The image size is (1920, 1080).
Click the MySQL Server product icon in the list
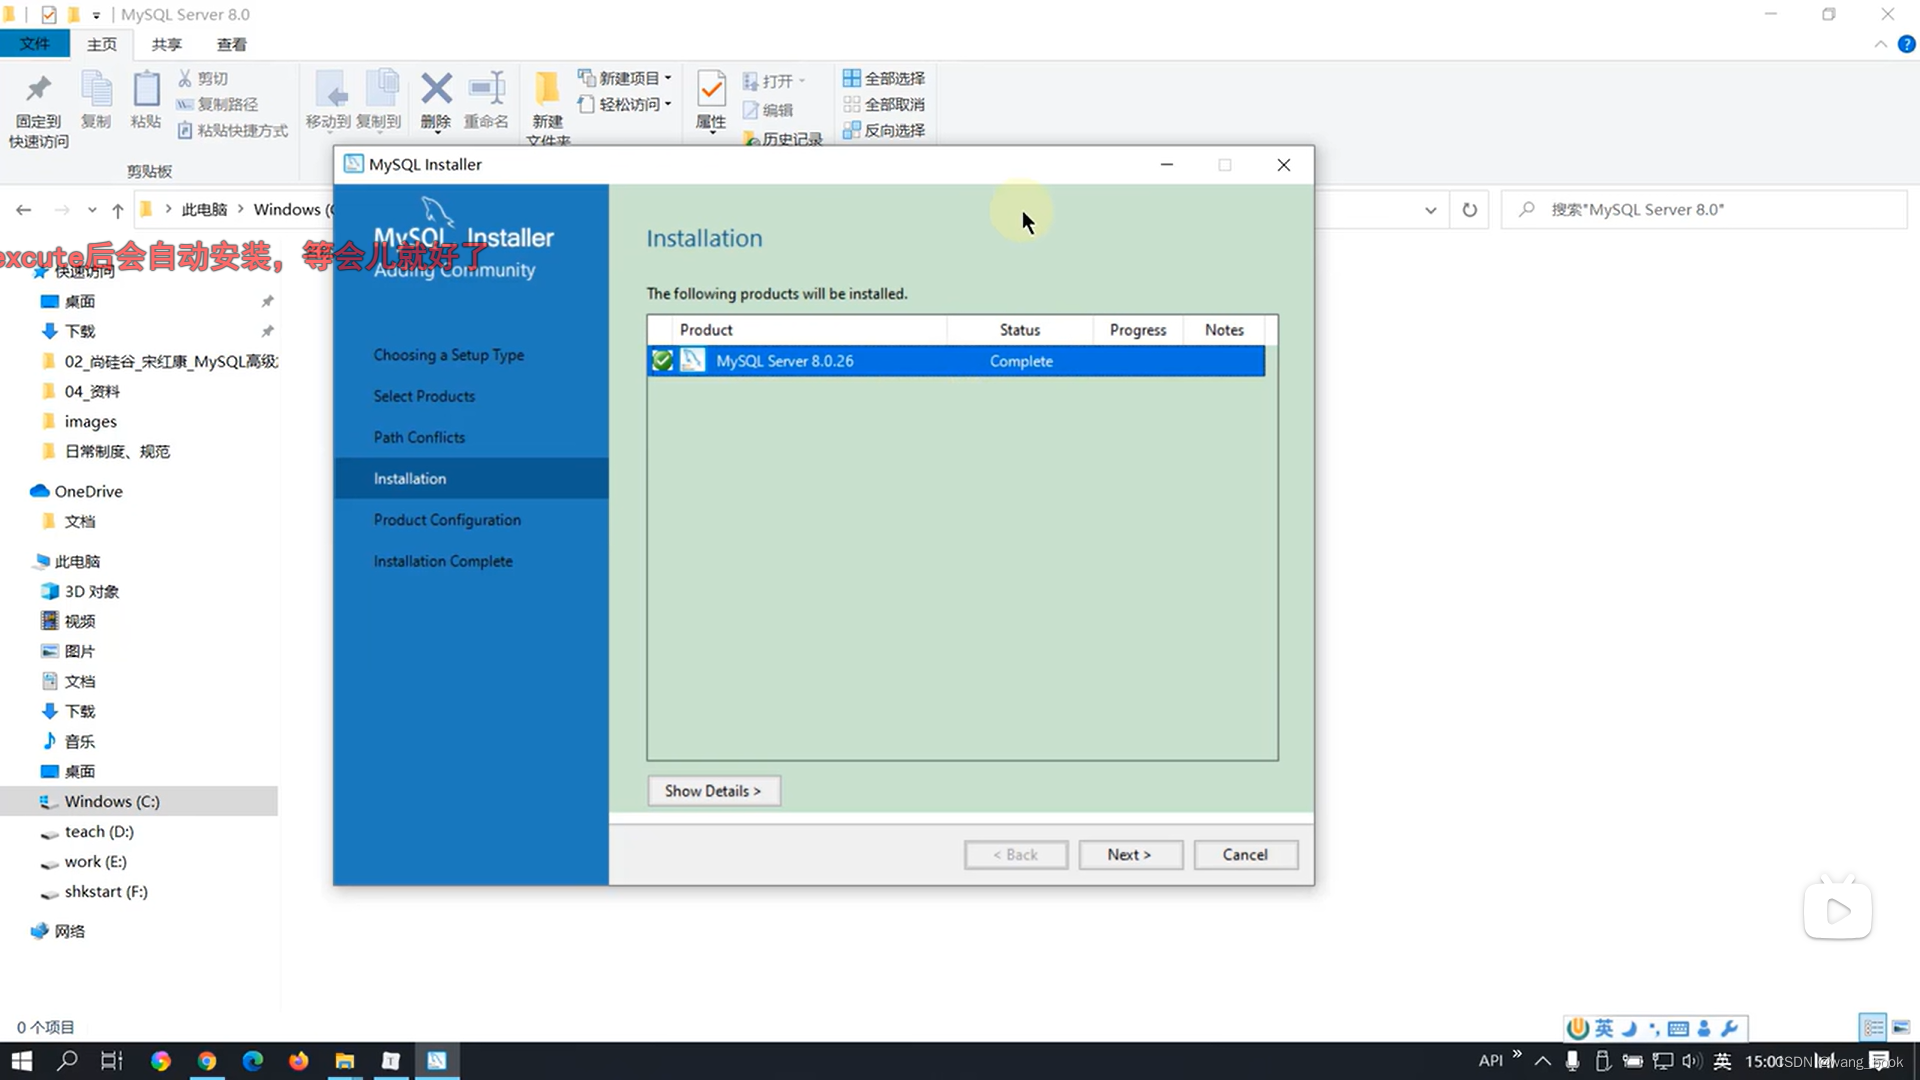pyautogui.click(x=693, y=361)
